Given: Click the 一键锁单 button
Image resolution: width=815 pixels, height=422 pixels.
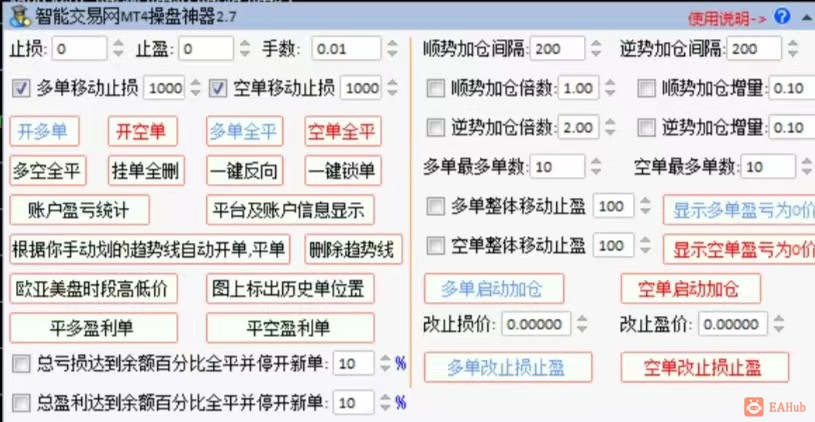Looking at the screenshot, I should point(343,170).
